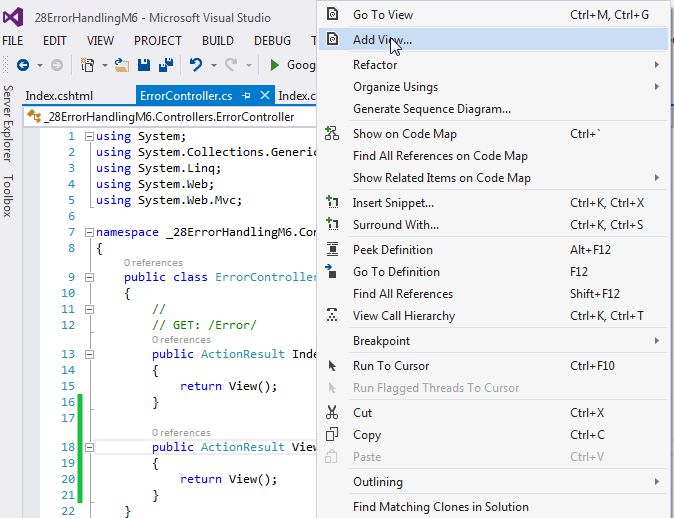Collapse the namespace block on line 7
The width and height of the screenshot is (674, 518).
point(89,233)
